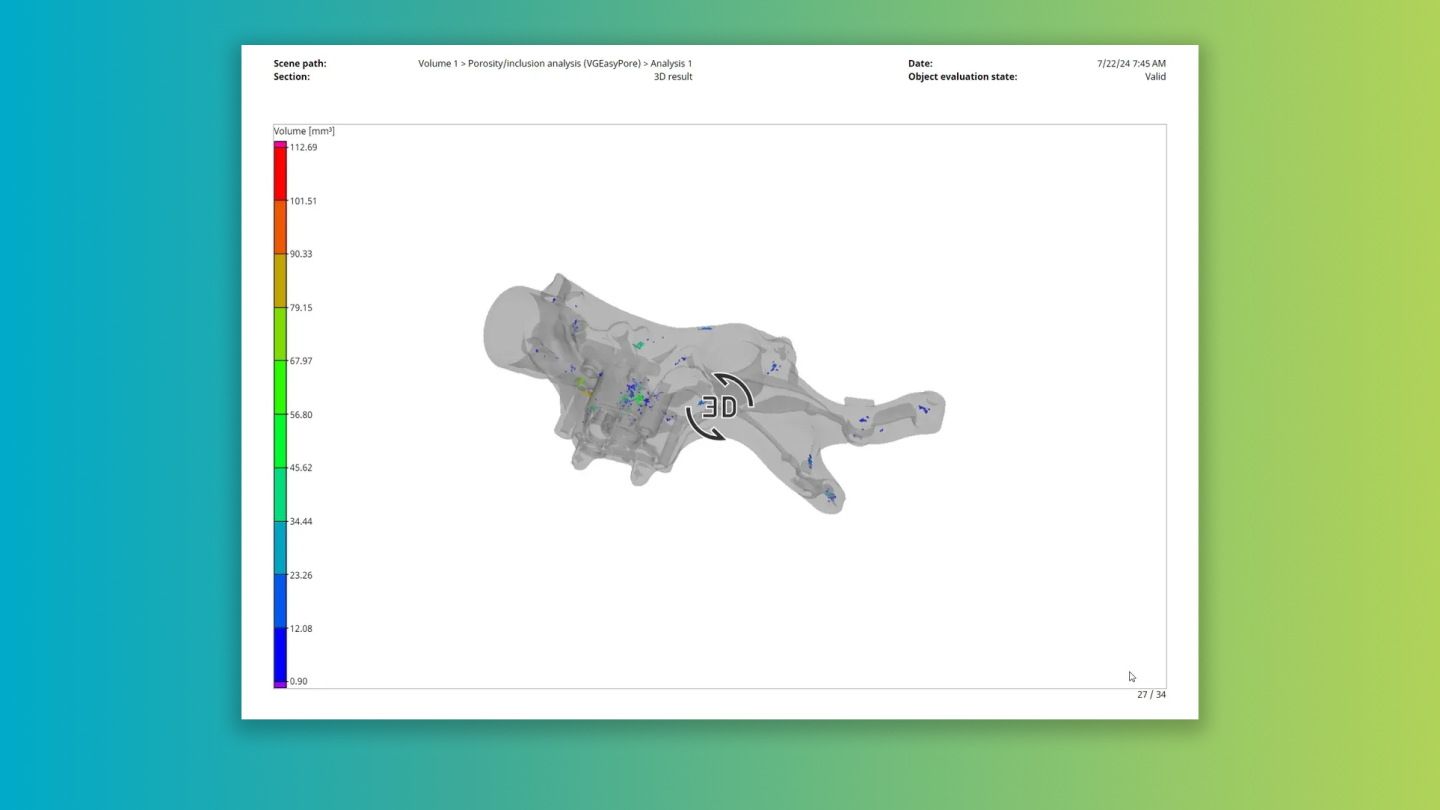Pick the bright green color bar segment
The width and height of the screenshot is (1440, 810).
280,388
